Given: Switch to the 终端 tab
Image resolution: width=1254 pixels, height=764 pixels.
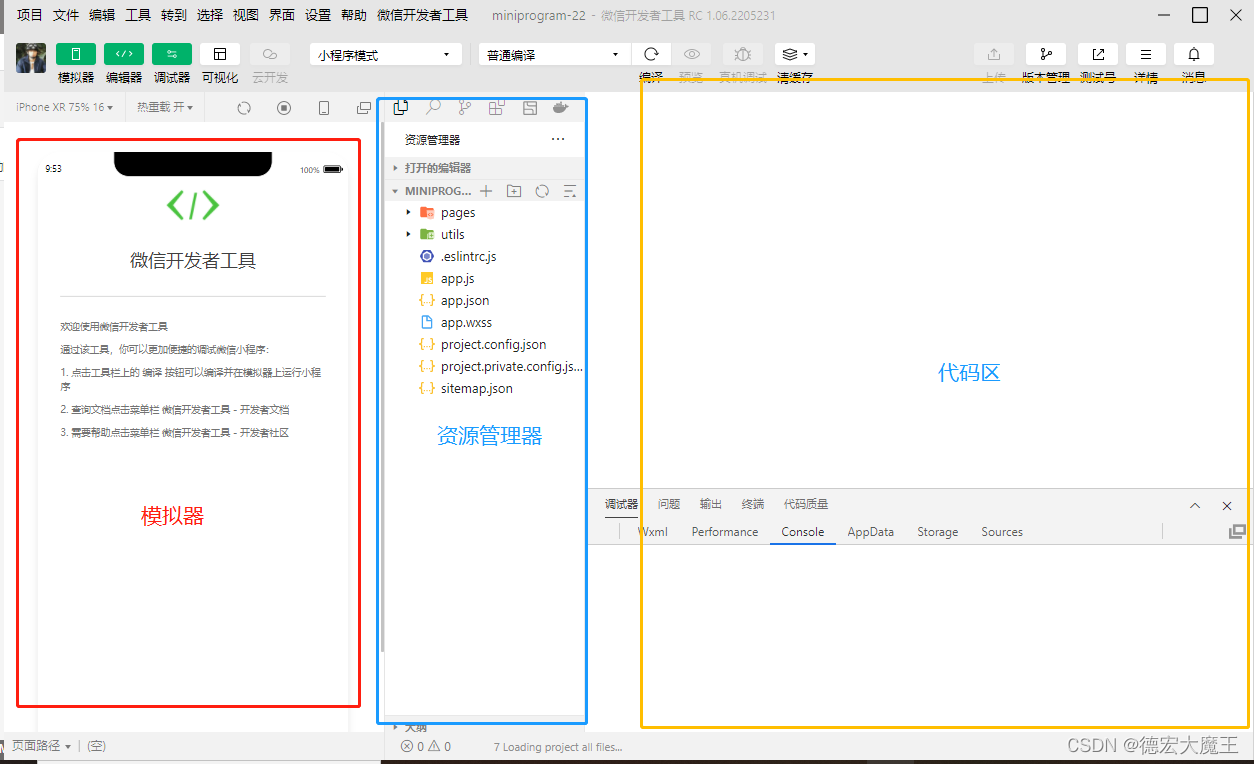Looking at the screenshot, I should [x=753, y=504].
